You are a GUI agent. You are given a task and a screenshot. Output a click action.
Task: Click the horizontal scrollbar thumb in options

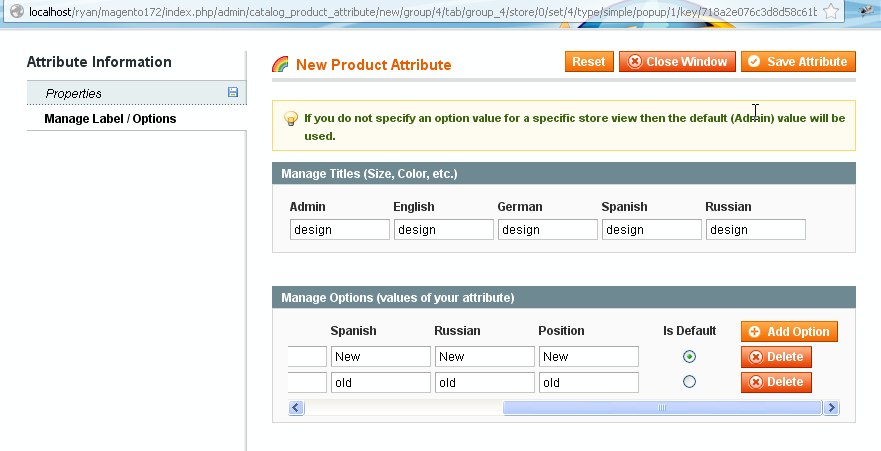click(662, 407)
